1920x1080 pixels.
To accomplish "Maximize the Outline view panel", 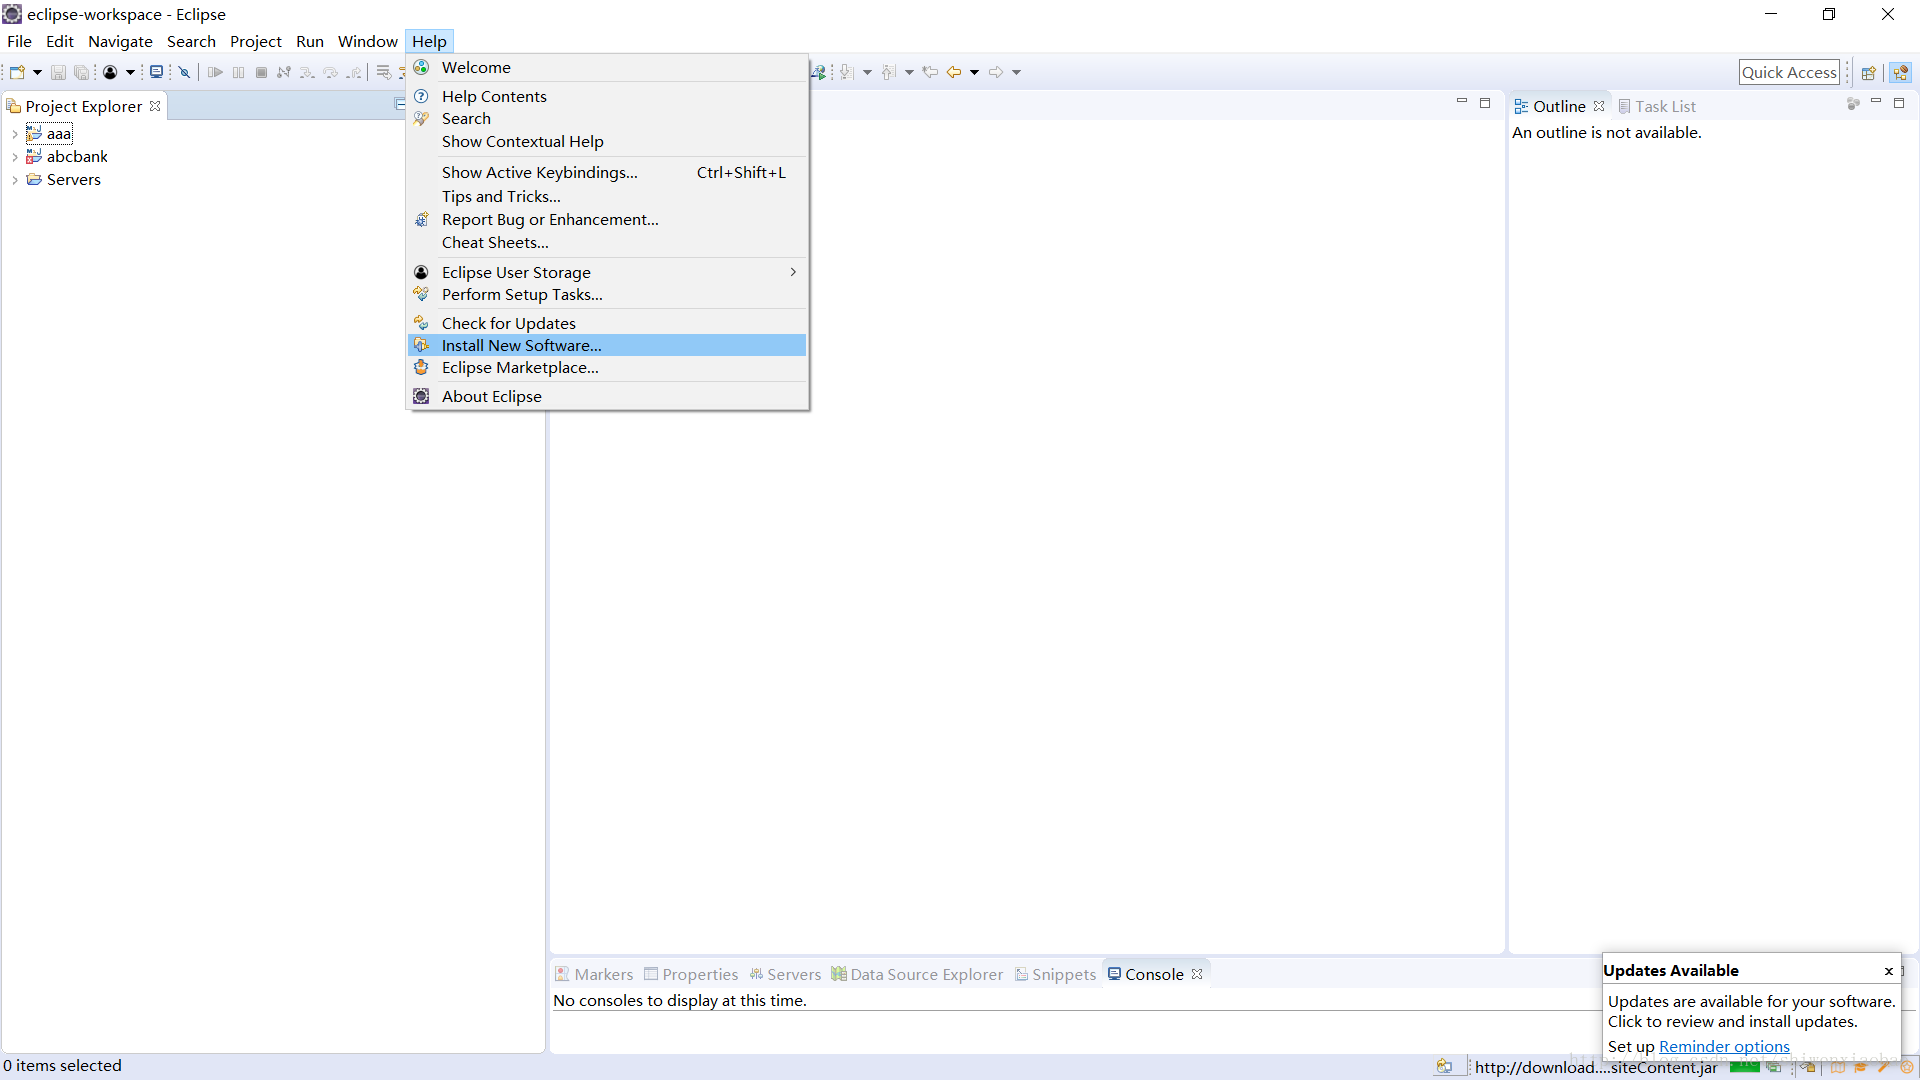I will tap(1899, 103).
